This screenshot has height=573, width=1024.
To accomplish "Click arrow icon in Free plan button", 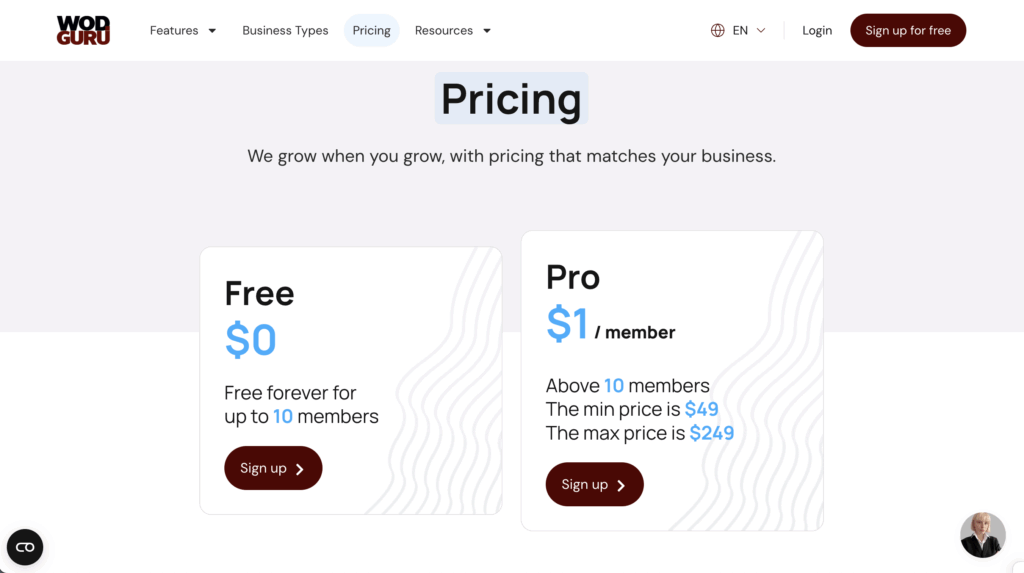I will click(300, 469).
